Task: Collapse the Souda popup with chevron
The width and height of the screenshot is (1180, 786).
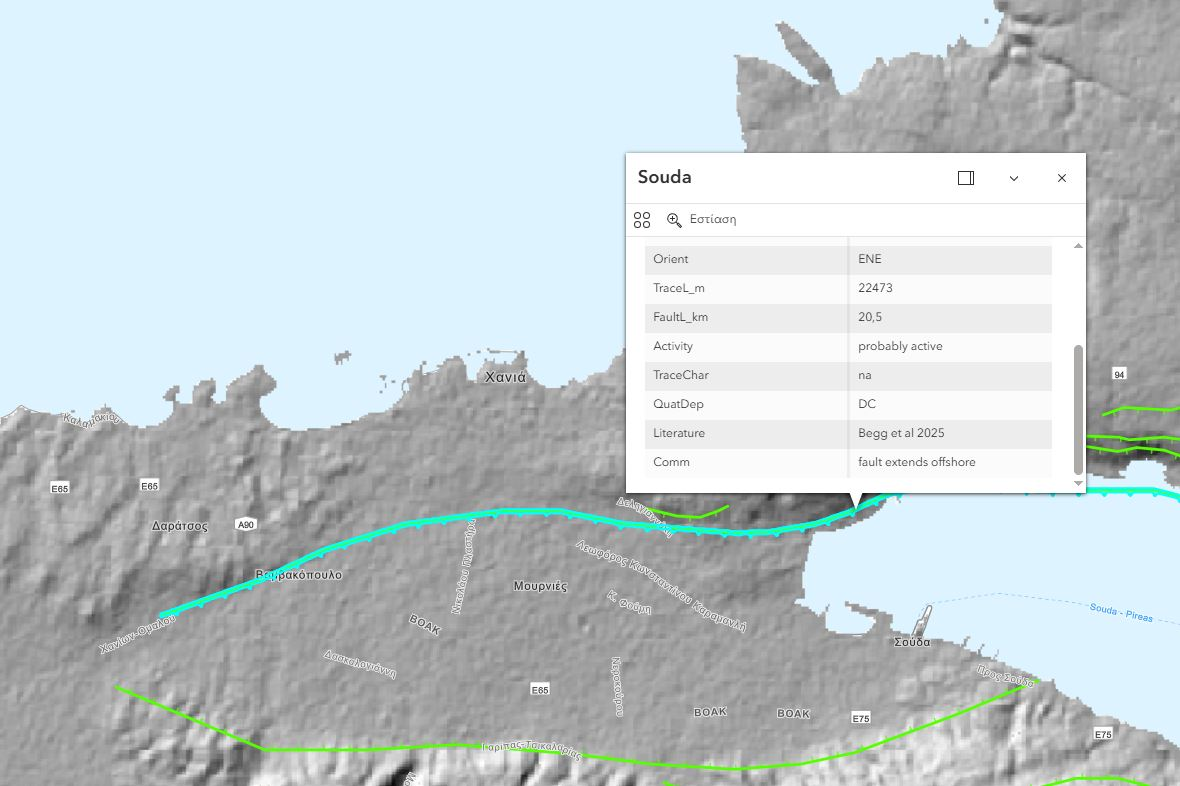Action: (x=1013, y=178)
